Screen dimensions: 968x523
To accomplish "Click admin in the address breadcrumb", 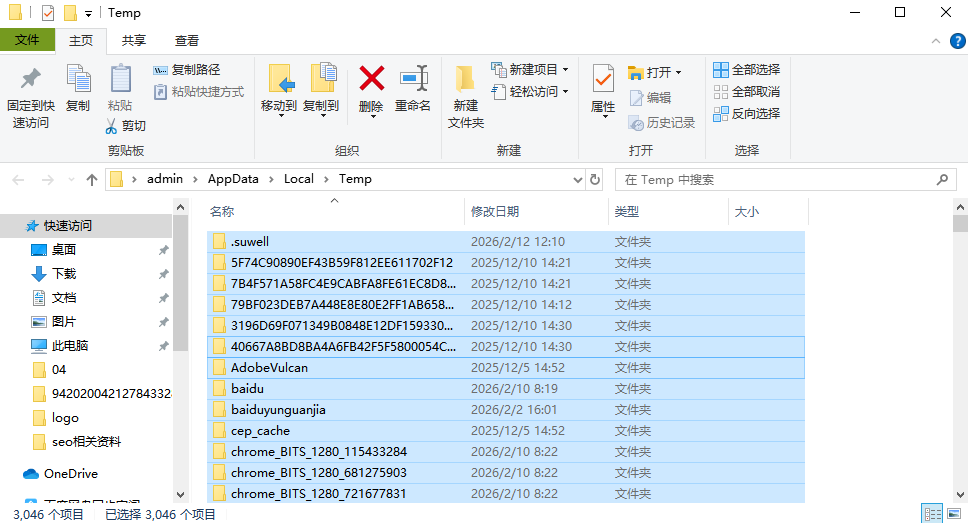I will tap(165, 179).
